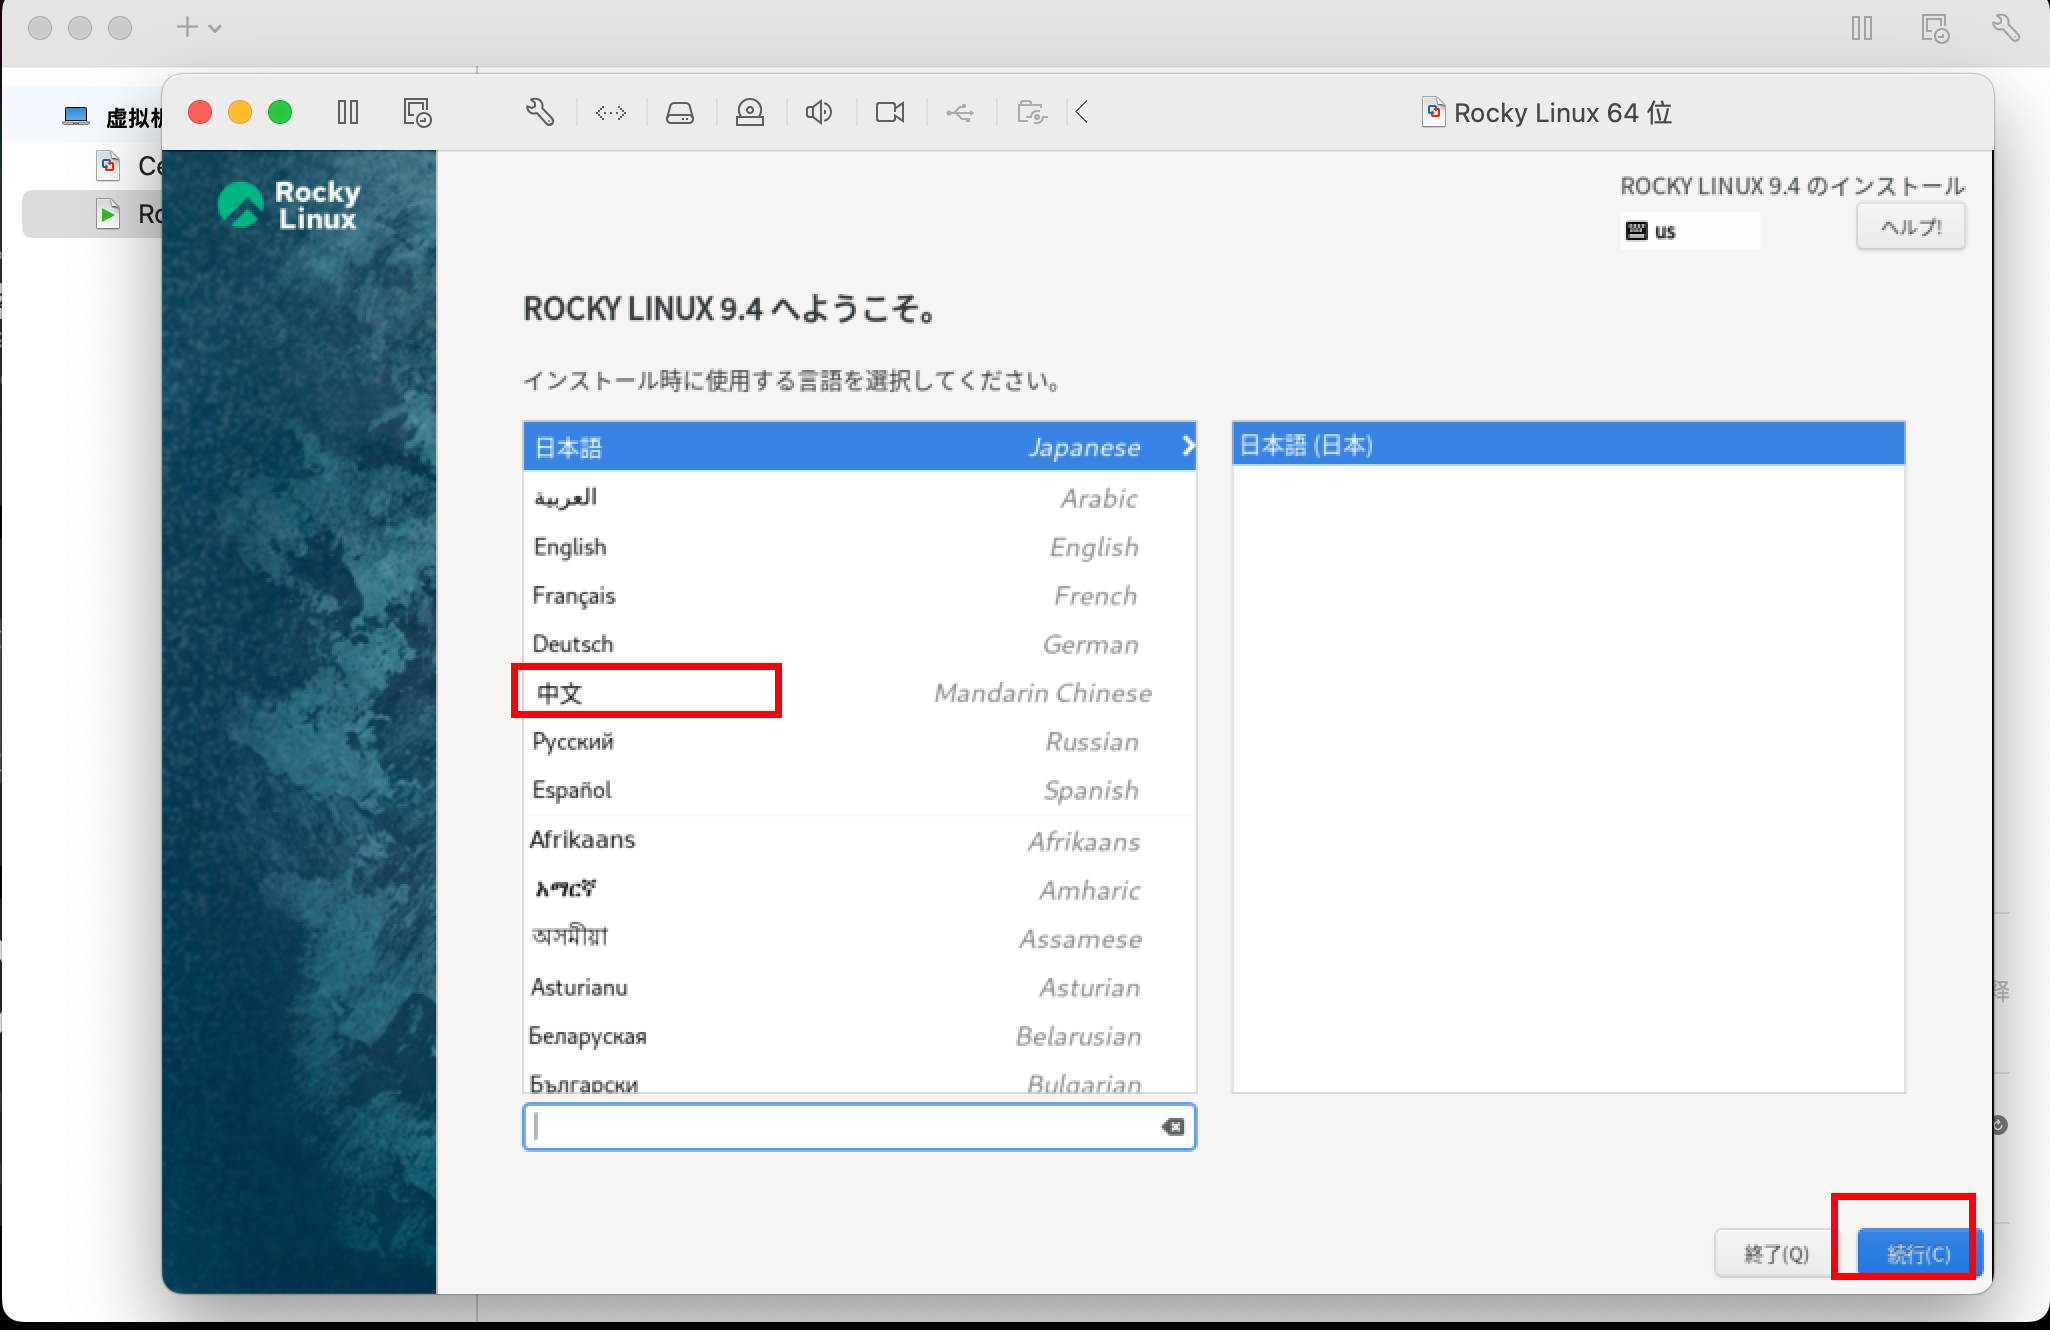
Task: Click the CD/DVD drive icon
Action: 750,113
